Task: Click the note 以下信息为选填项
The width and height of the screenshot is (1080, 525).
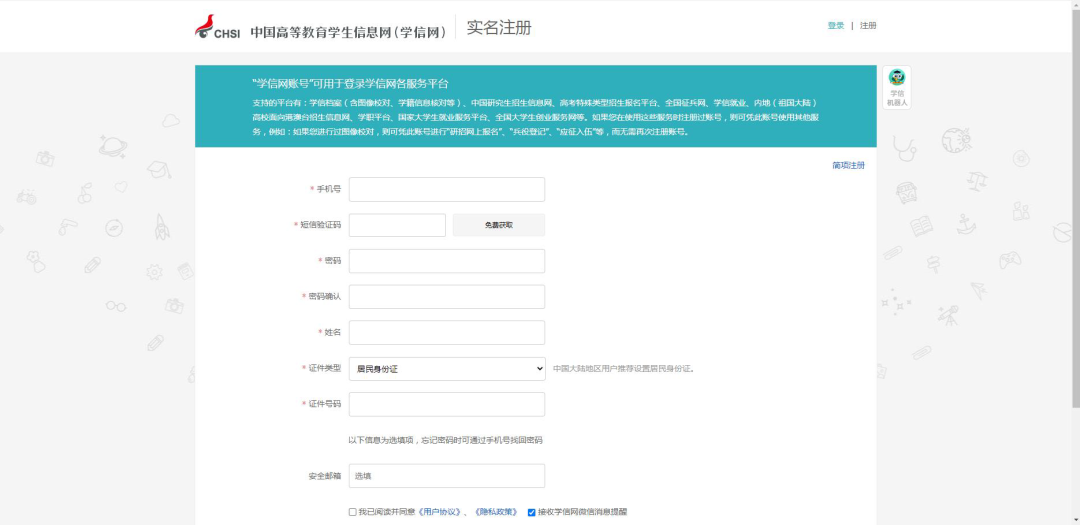Action: (446, 440)
